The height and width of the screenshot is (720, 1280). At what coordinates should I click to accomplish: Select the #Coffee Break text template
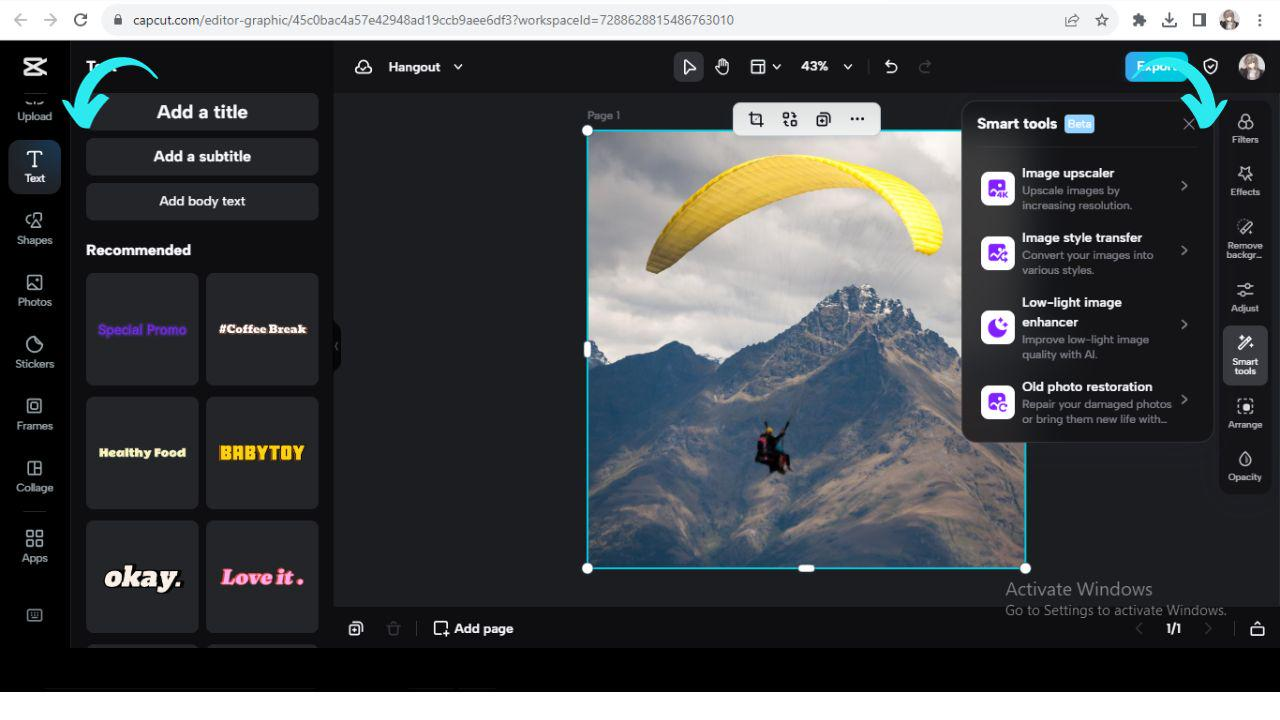(x=262, y=329)
